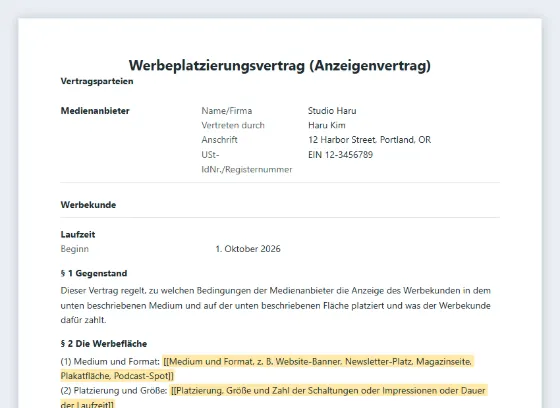Click the (1) Medium und Format label
Viewport: 560px width, 408px height.
point(110,362)
